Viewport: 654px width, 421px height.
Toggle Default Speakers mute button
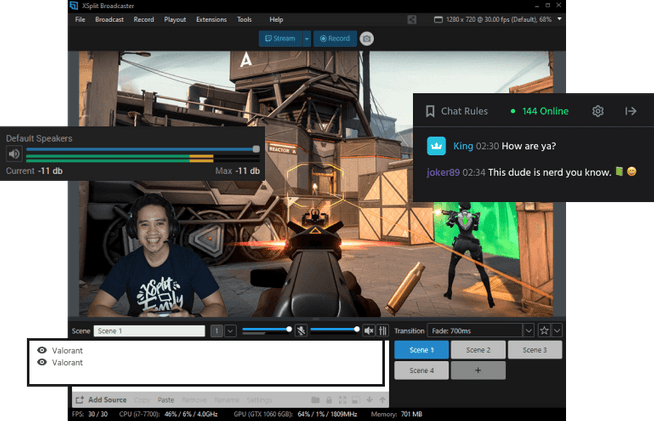[x=14, y=154]
